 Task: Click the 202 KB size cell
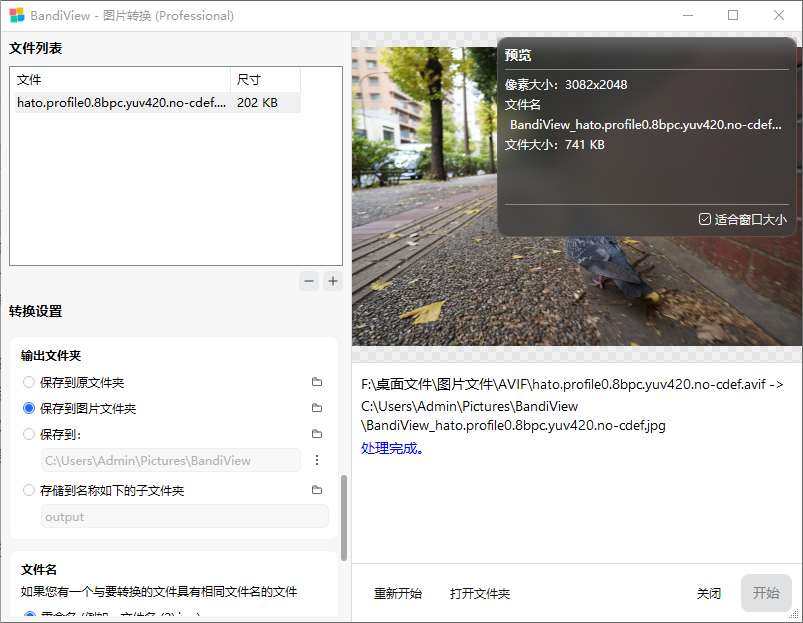click(257, 103)
